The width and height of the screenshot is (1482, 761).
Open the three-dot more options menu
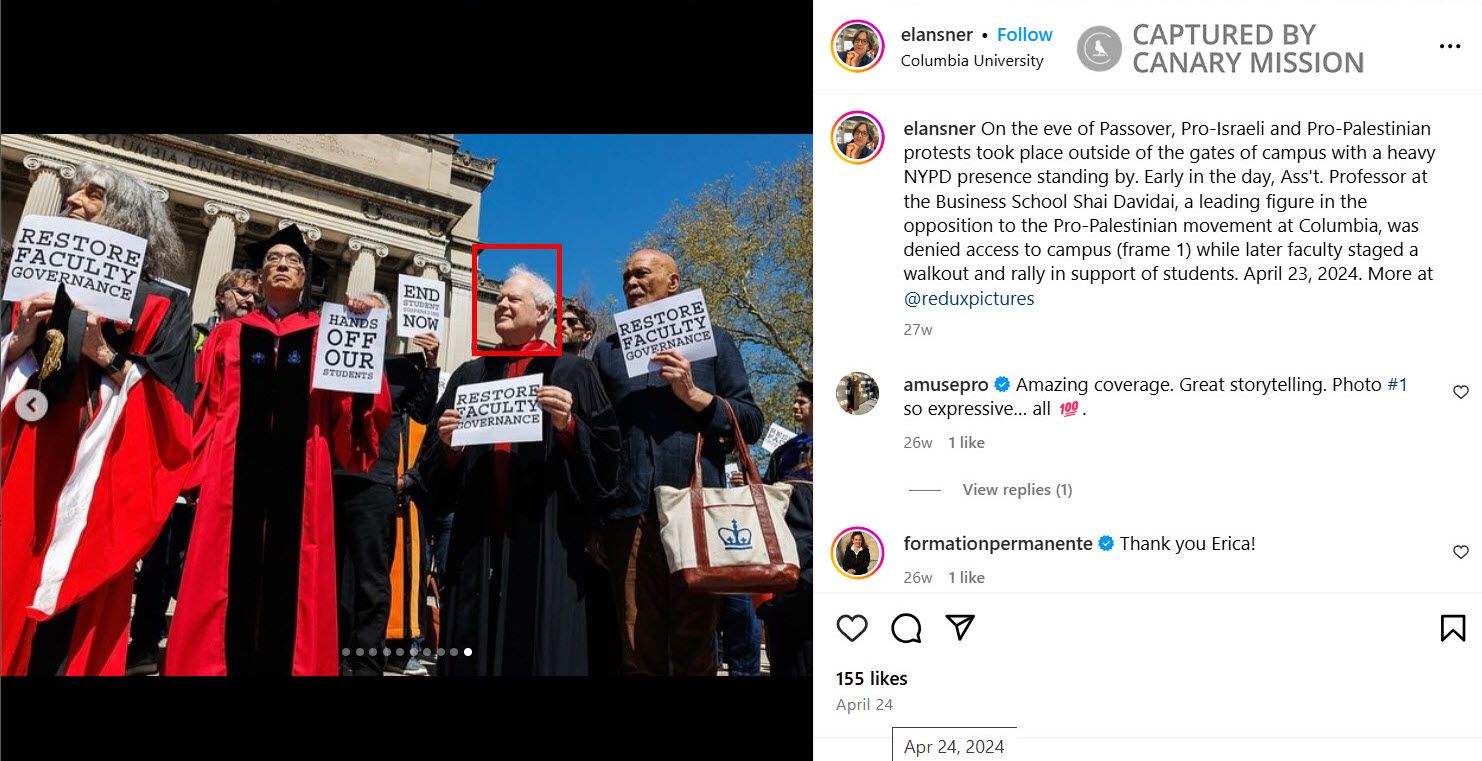coord(1450,46)
